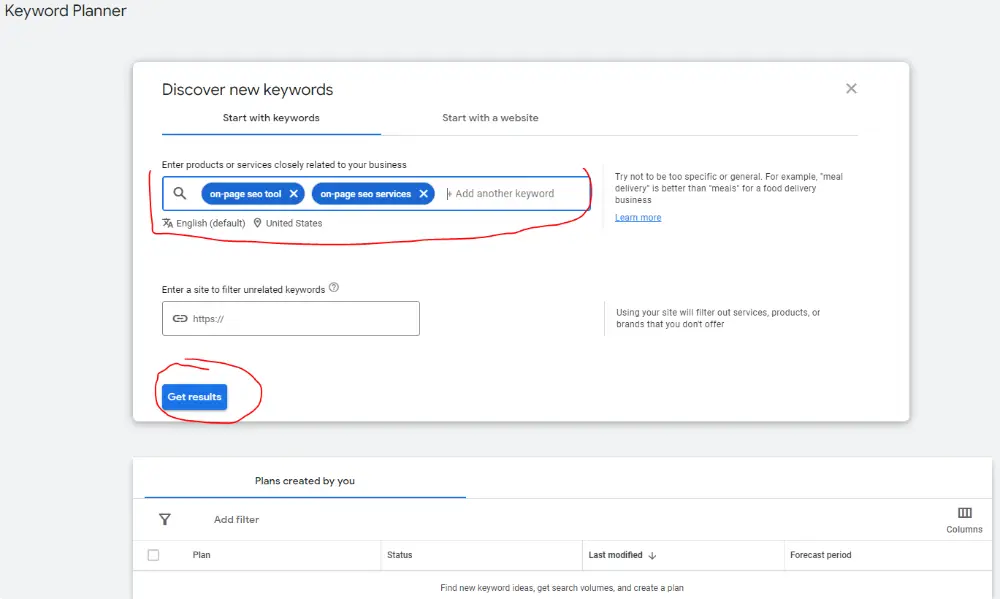The height and width of the screenshot is (599, 1000).
Task: Open the Columns settings icon
Action: click(964, 513)
